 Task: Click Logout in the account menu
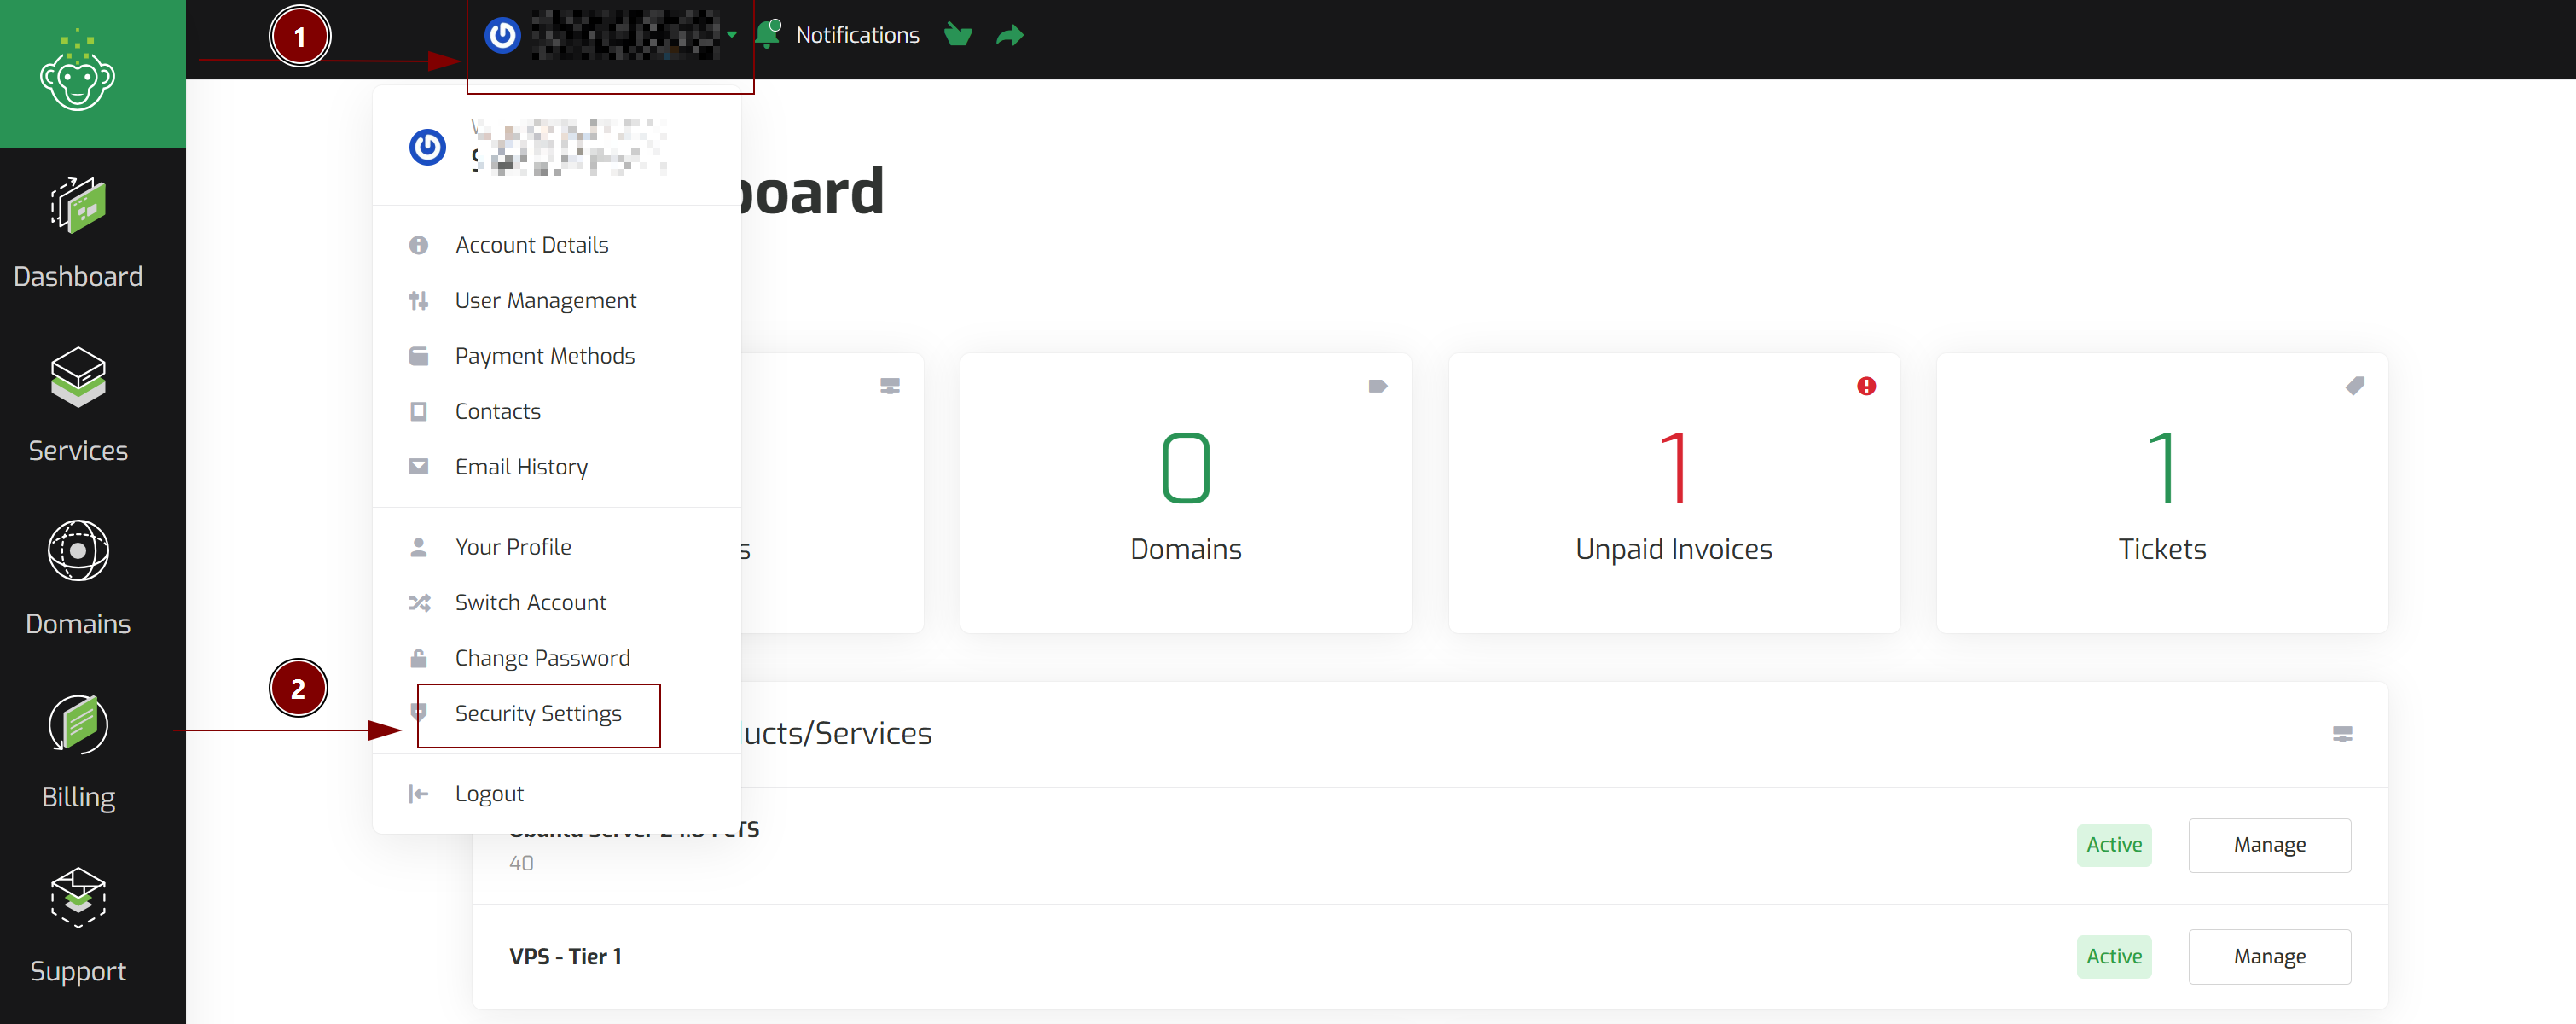tap(489, 793)
